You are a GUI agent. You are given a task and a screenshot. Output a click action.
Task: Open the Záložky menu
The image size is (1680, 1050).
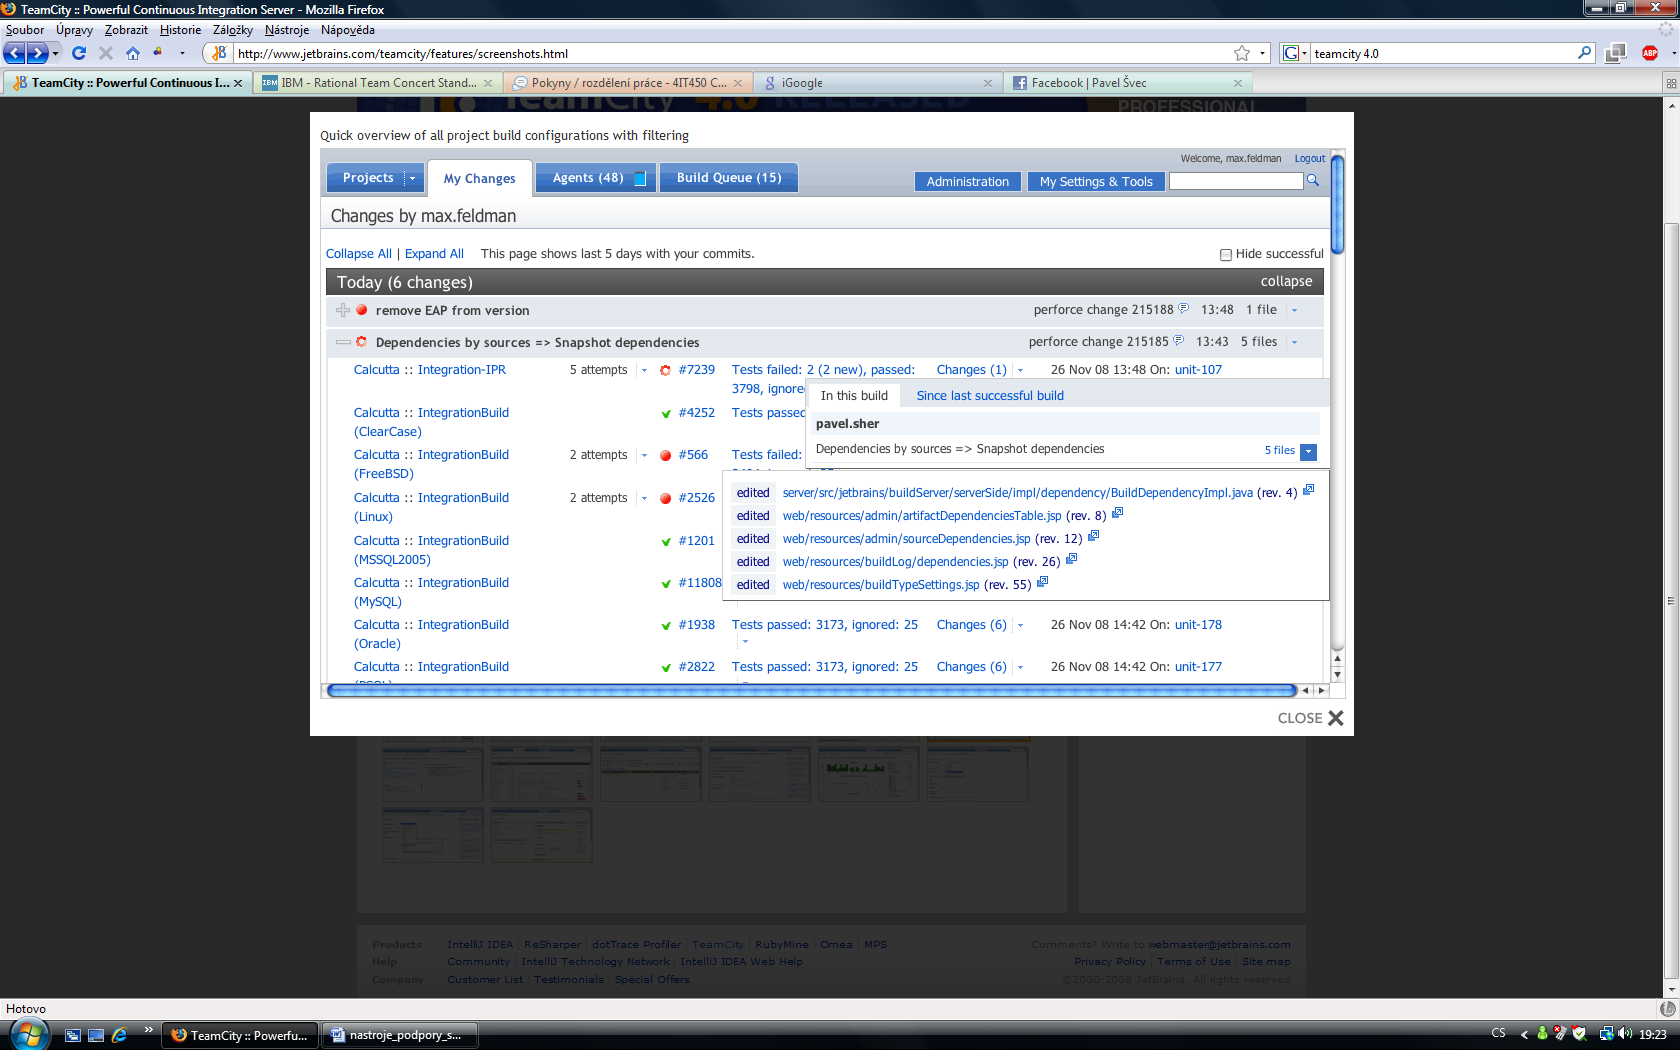point(232,30)
